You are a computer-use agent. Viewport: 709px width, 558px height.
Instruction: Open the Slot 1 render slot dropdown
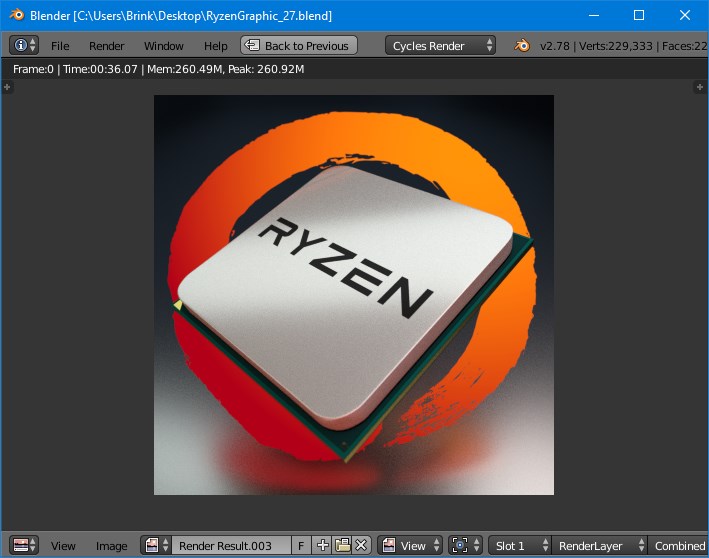coord(520,545)
